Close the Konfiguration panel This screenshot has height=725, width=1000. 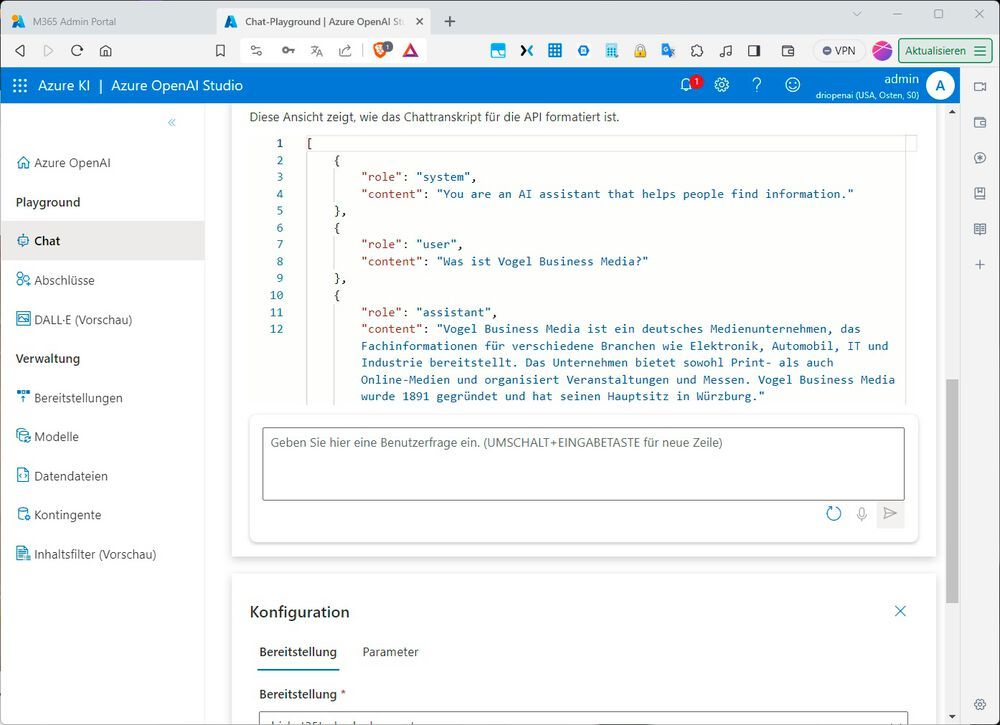tap(900, 611)
